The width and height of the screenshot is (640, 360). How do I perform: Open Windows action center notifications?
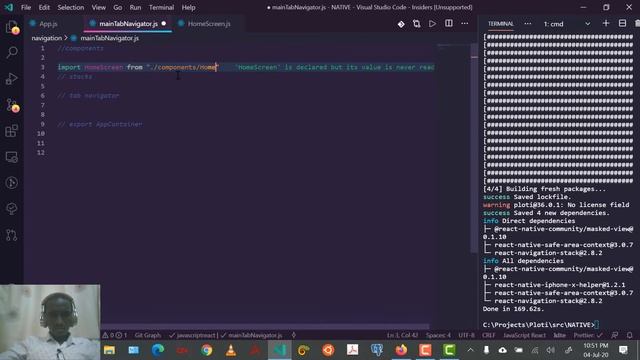(623, 350)
